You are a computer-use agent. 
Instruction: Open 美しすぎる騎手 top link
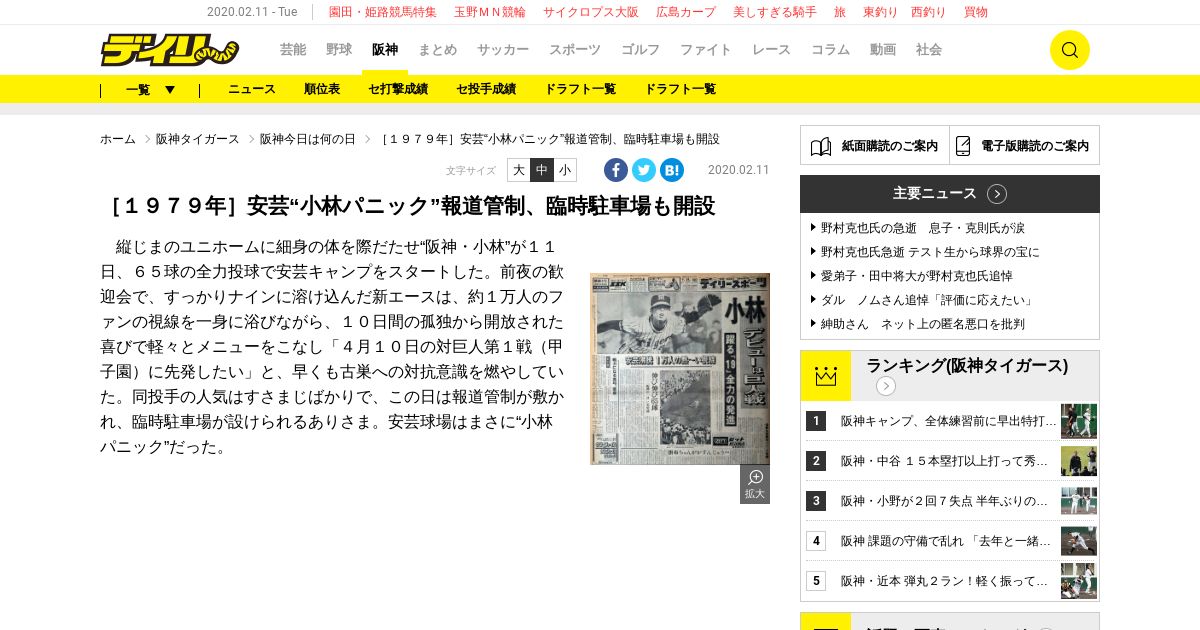click(x=775, y=12)
